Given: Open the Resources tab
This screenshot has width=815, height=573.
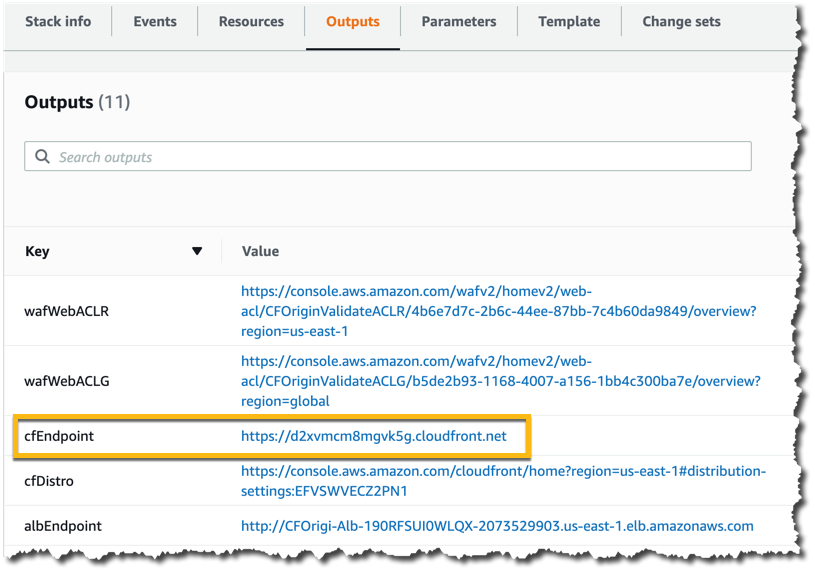Looking at the screenshot, I should pyautogui.click(x=251, y=22).
